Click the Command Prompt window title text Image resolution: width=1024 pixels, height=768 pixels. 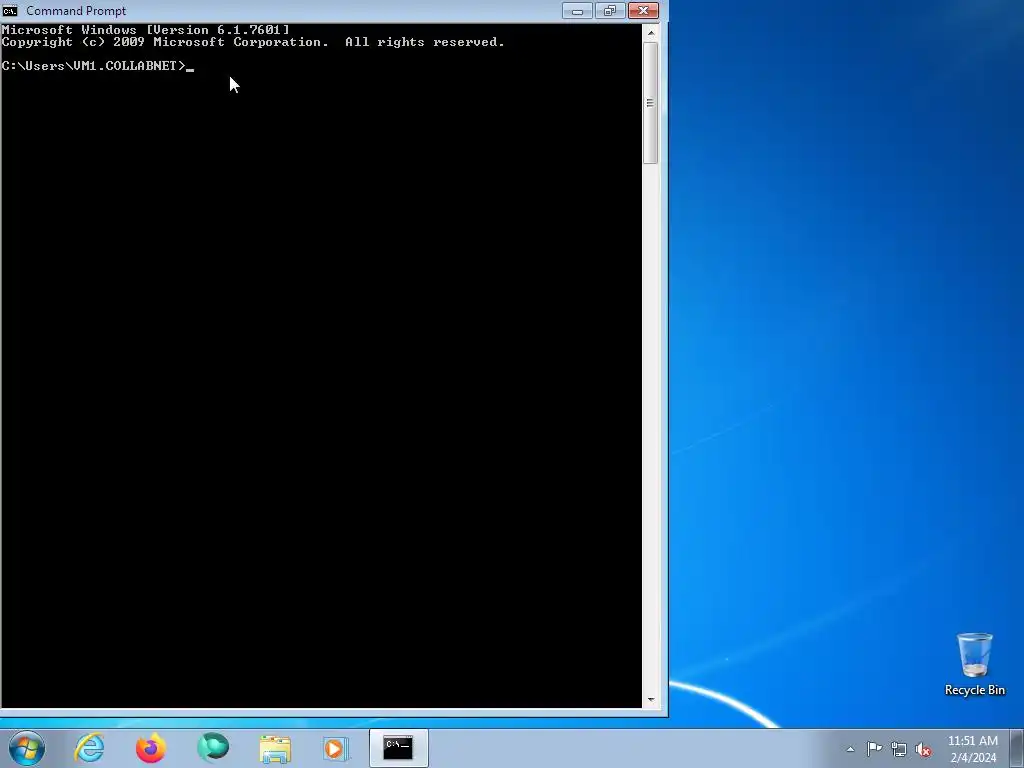tap(76, 11)
